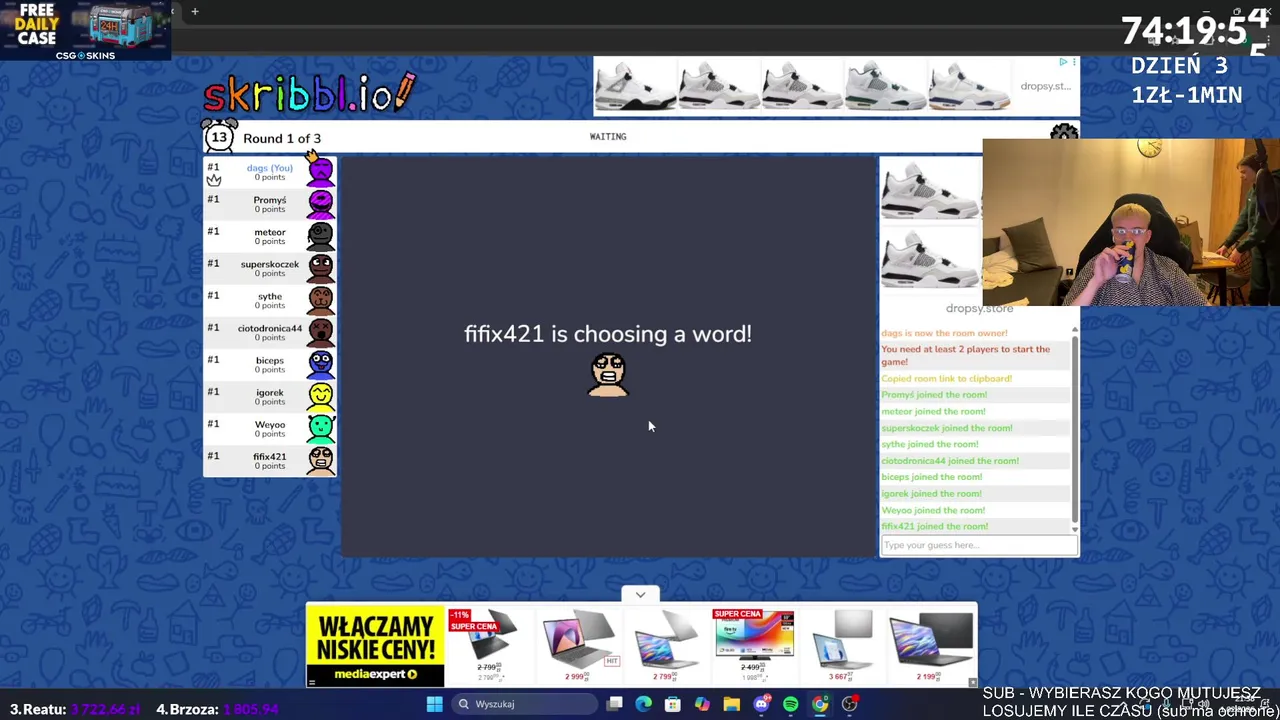Click the SUPER CENA TV product ad
1280x720 pixels.
[x=753, y=645]
